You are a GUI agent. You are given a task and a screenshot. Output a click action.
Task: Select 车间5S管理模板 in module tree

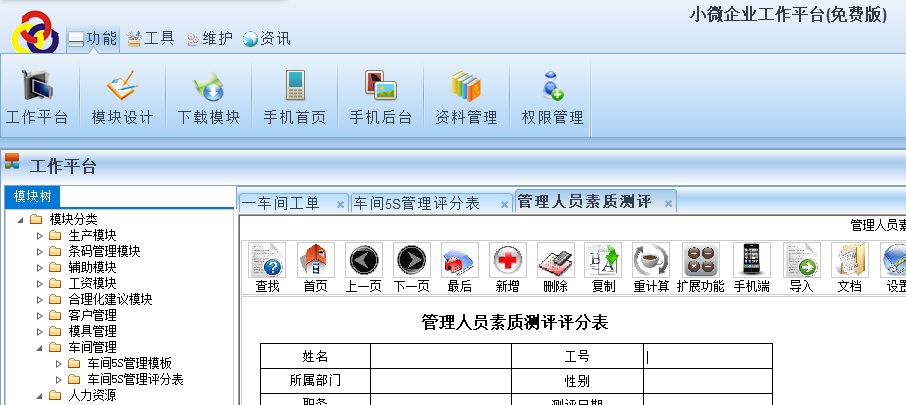[x=129, y=363]
